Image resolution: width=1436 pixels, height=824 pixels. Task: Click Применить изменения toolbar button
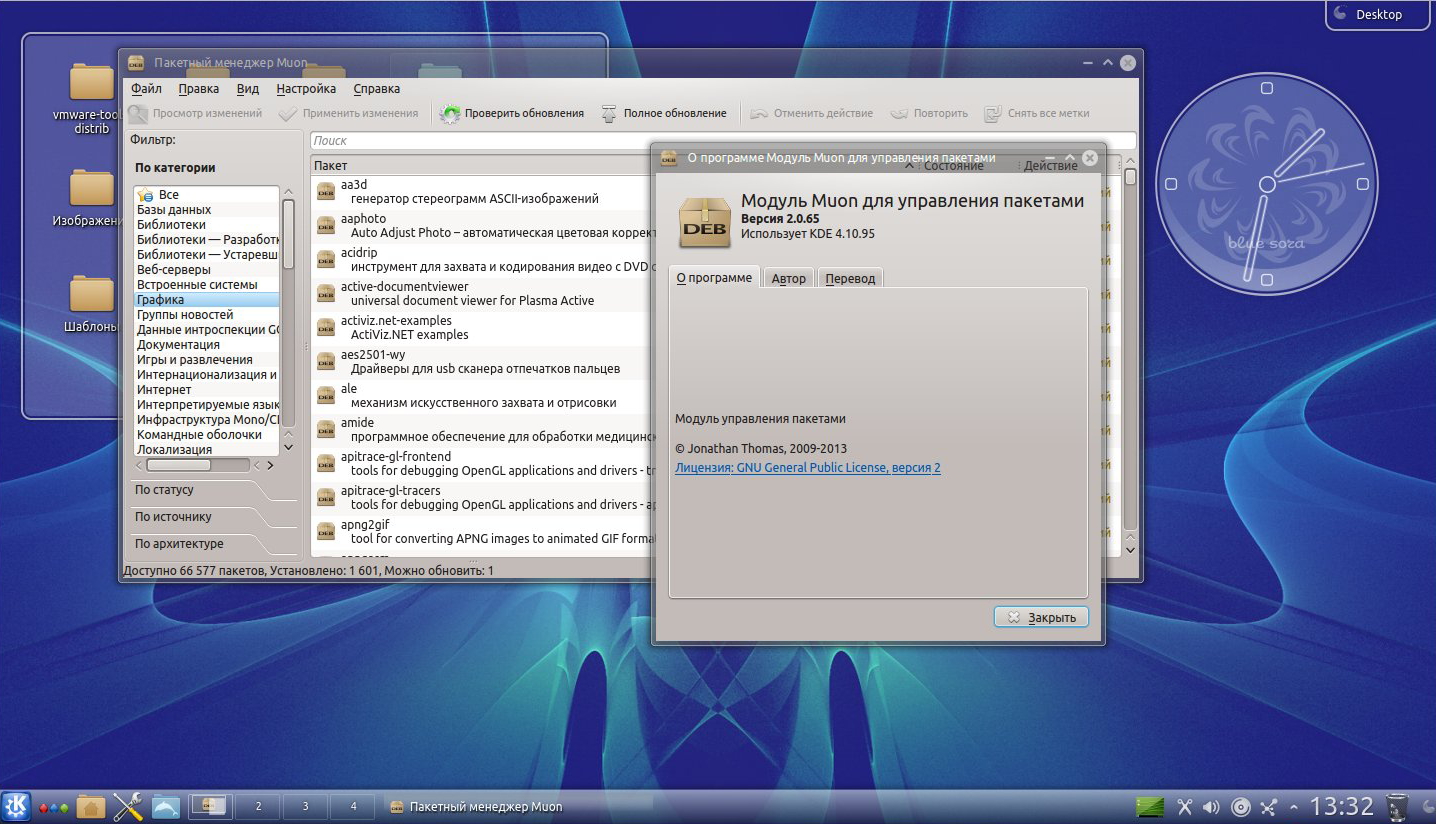[348, 114]
